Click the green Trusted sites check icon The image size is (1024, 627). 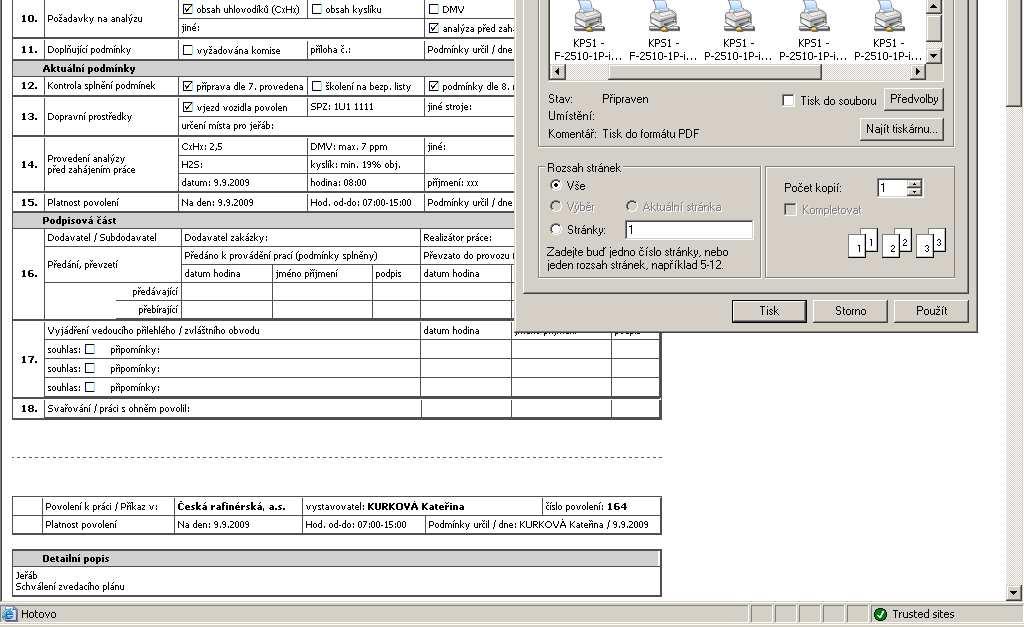click(x=880, y=614)
